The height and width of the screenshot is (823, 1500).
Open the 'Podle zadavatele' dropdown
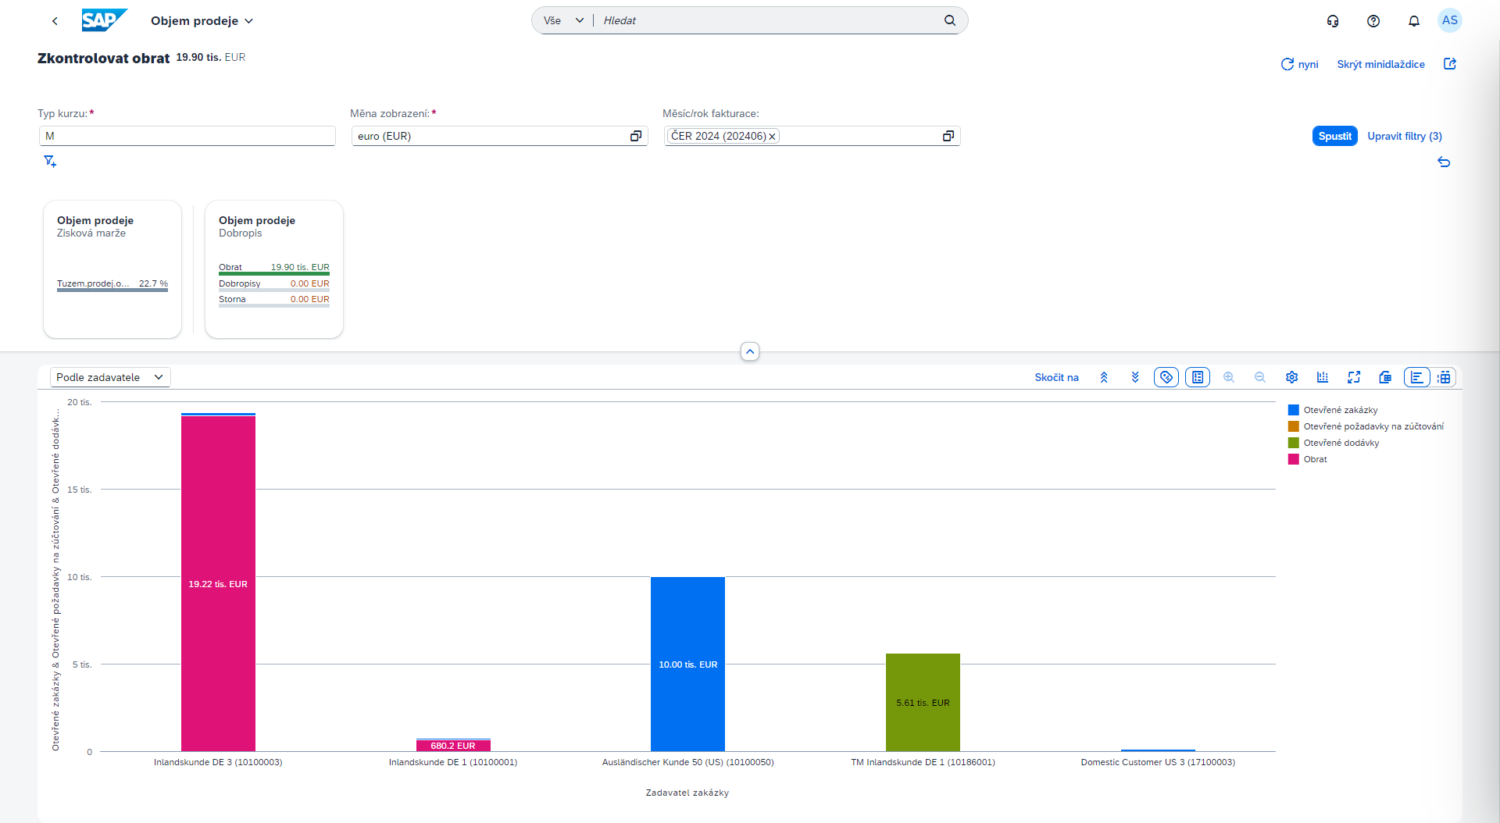click(110, 377)
